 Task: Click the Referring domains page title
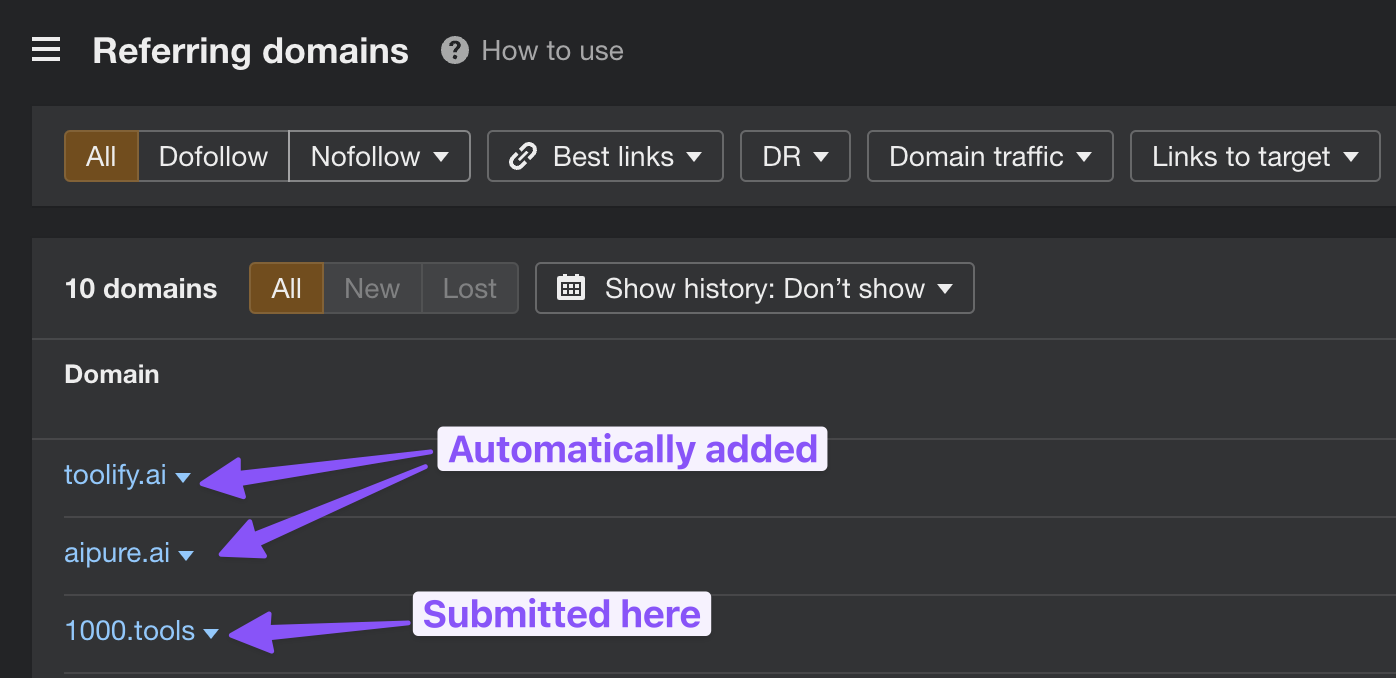[251, 51]
